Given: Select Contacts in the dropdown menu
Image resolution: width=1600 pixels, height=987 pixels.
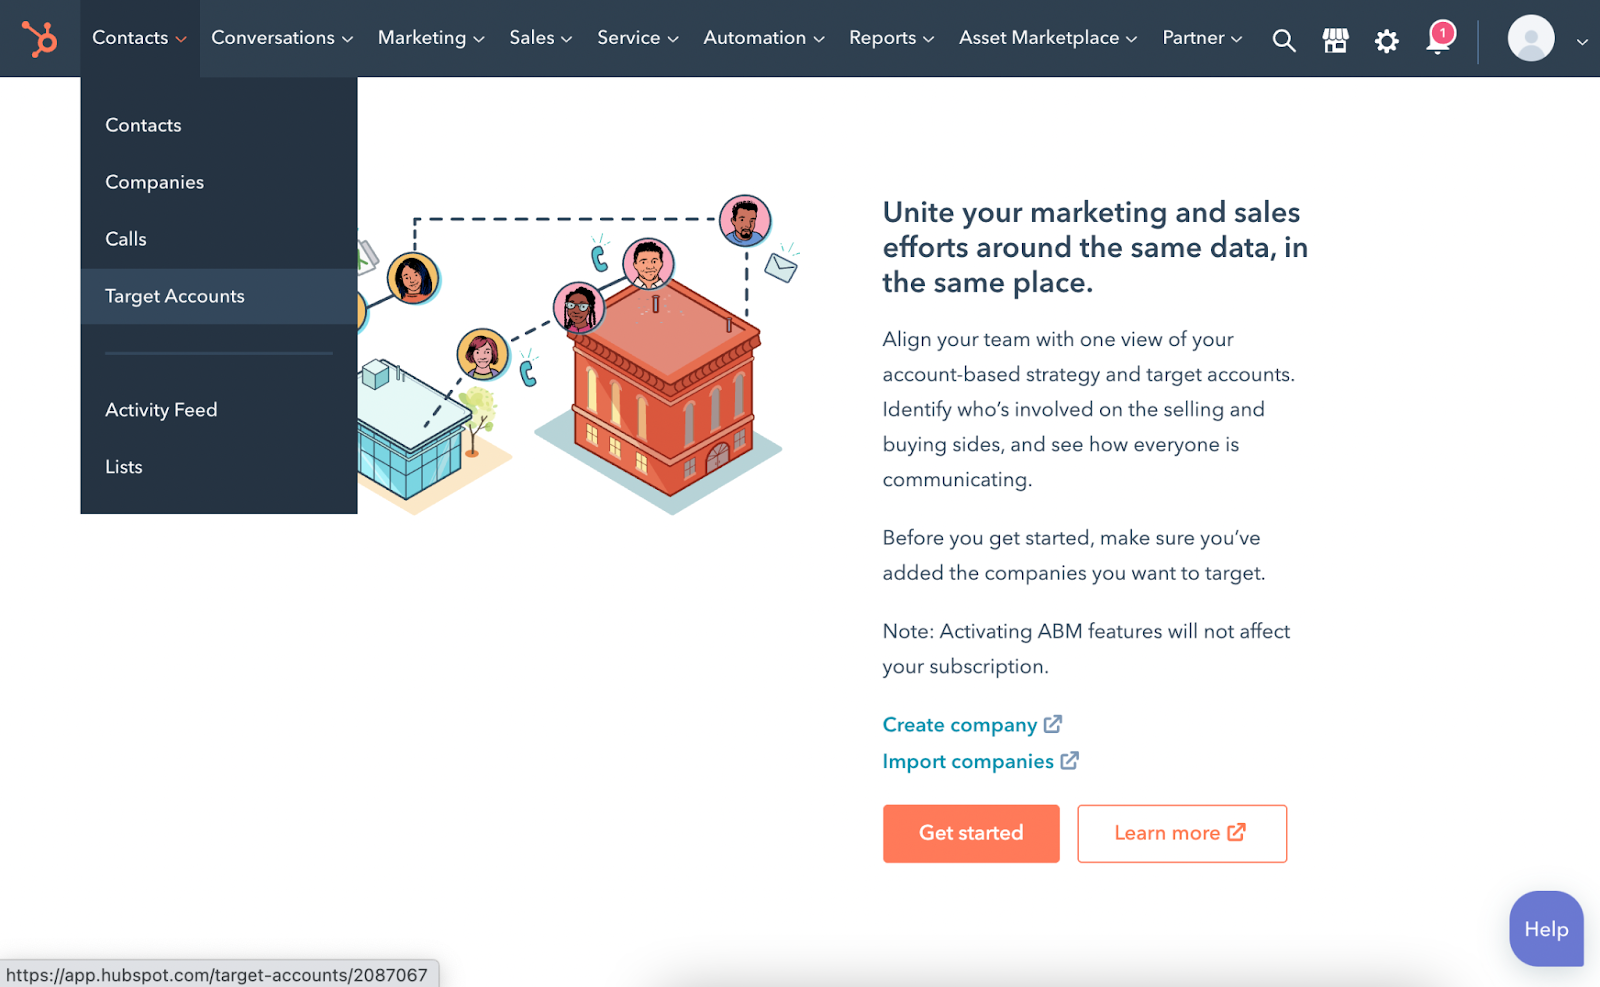Looking at the screenshot, I should click(x=219, y=125).
